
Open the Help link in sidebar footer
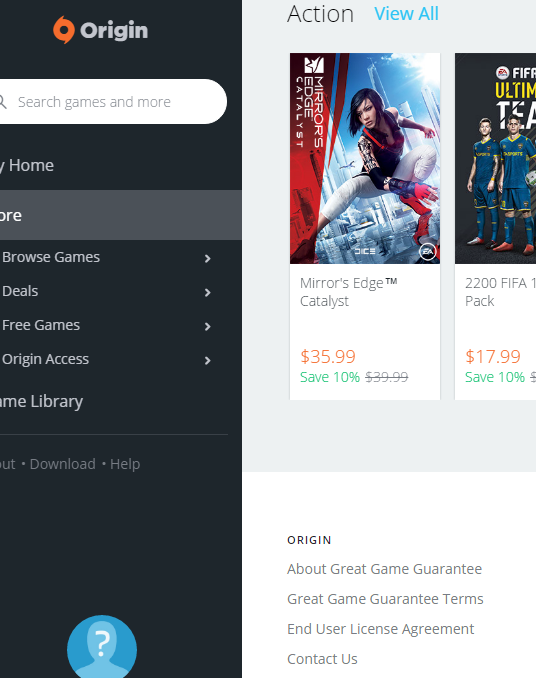[x=125, y=464]
